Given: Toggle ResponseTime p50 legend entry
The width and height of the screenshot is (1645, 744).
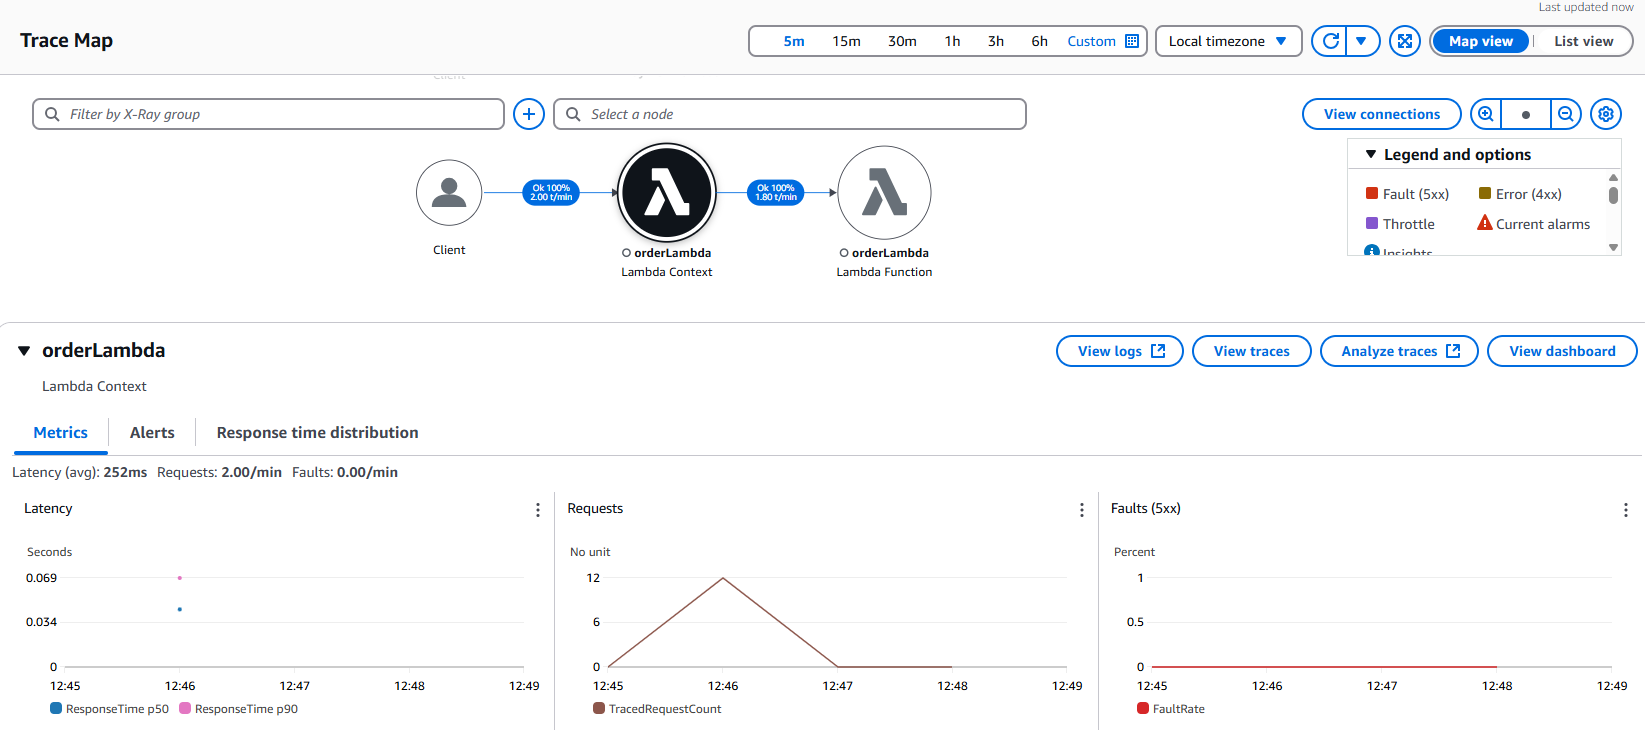Looking at the screenshot, I should pos(110,709).
